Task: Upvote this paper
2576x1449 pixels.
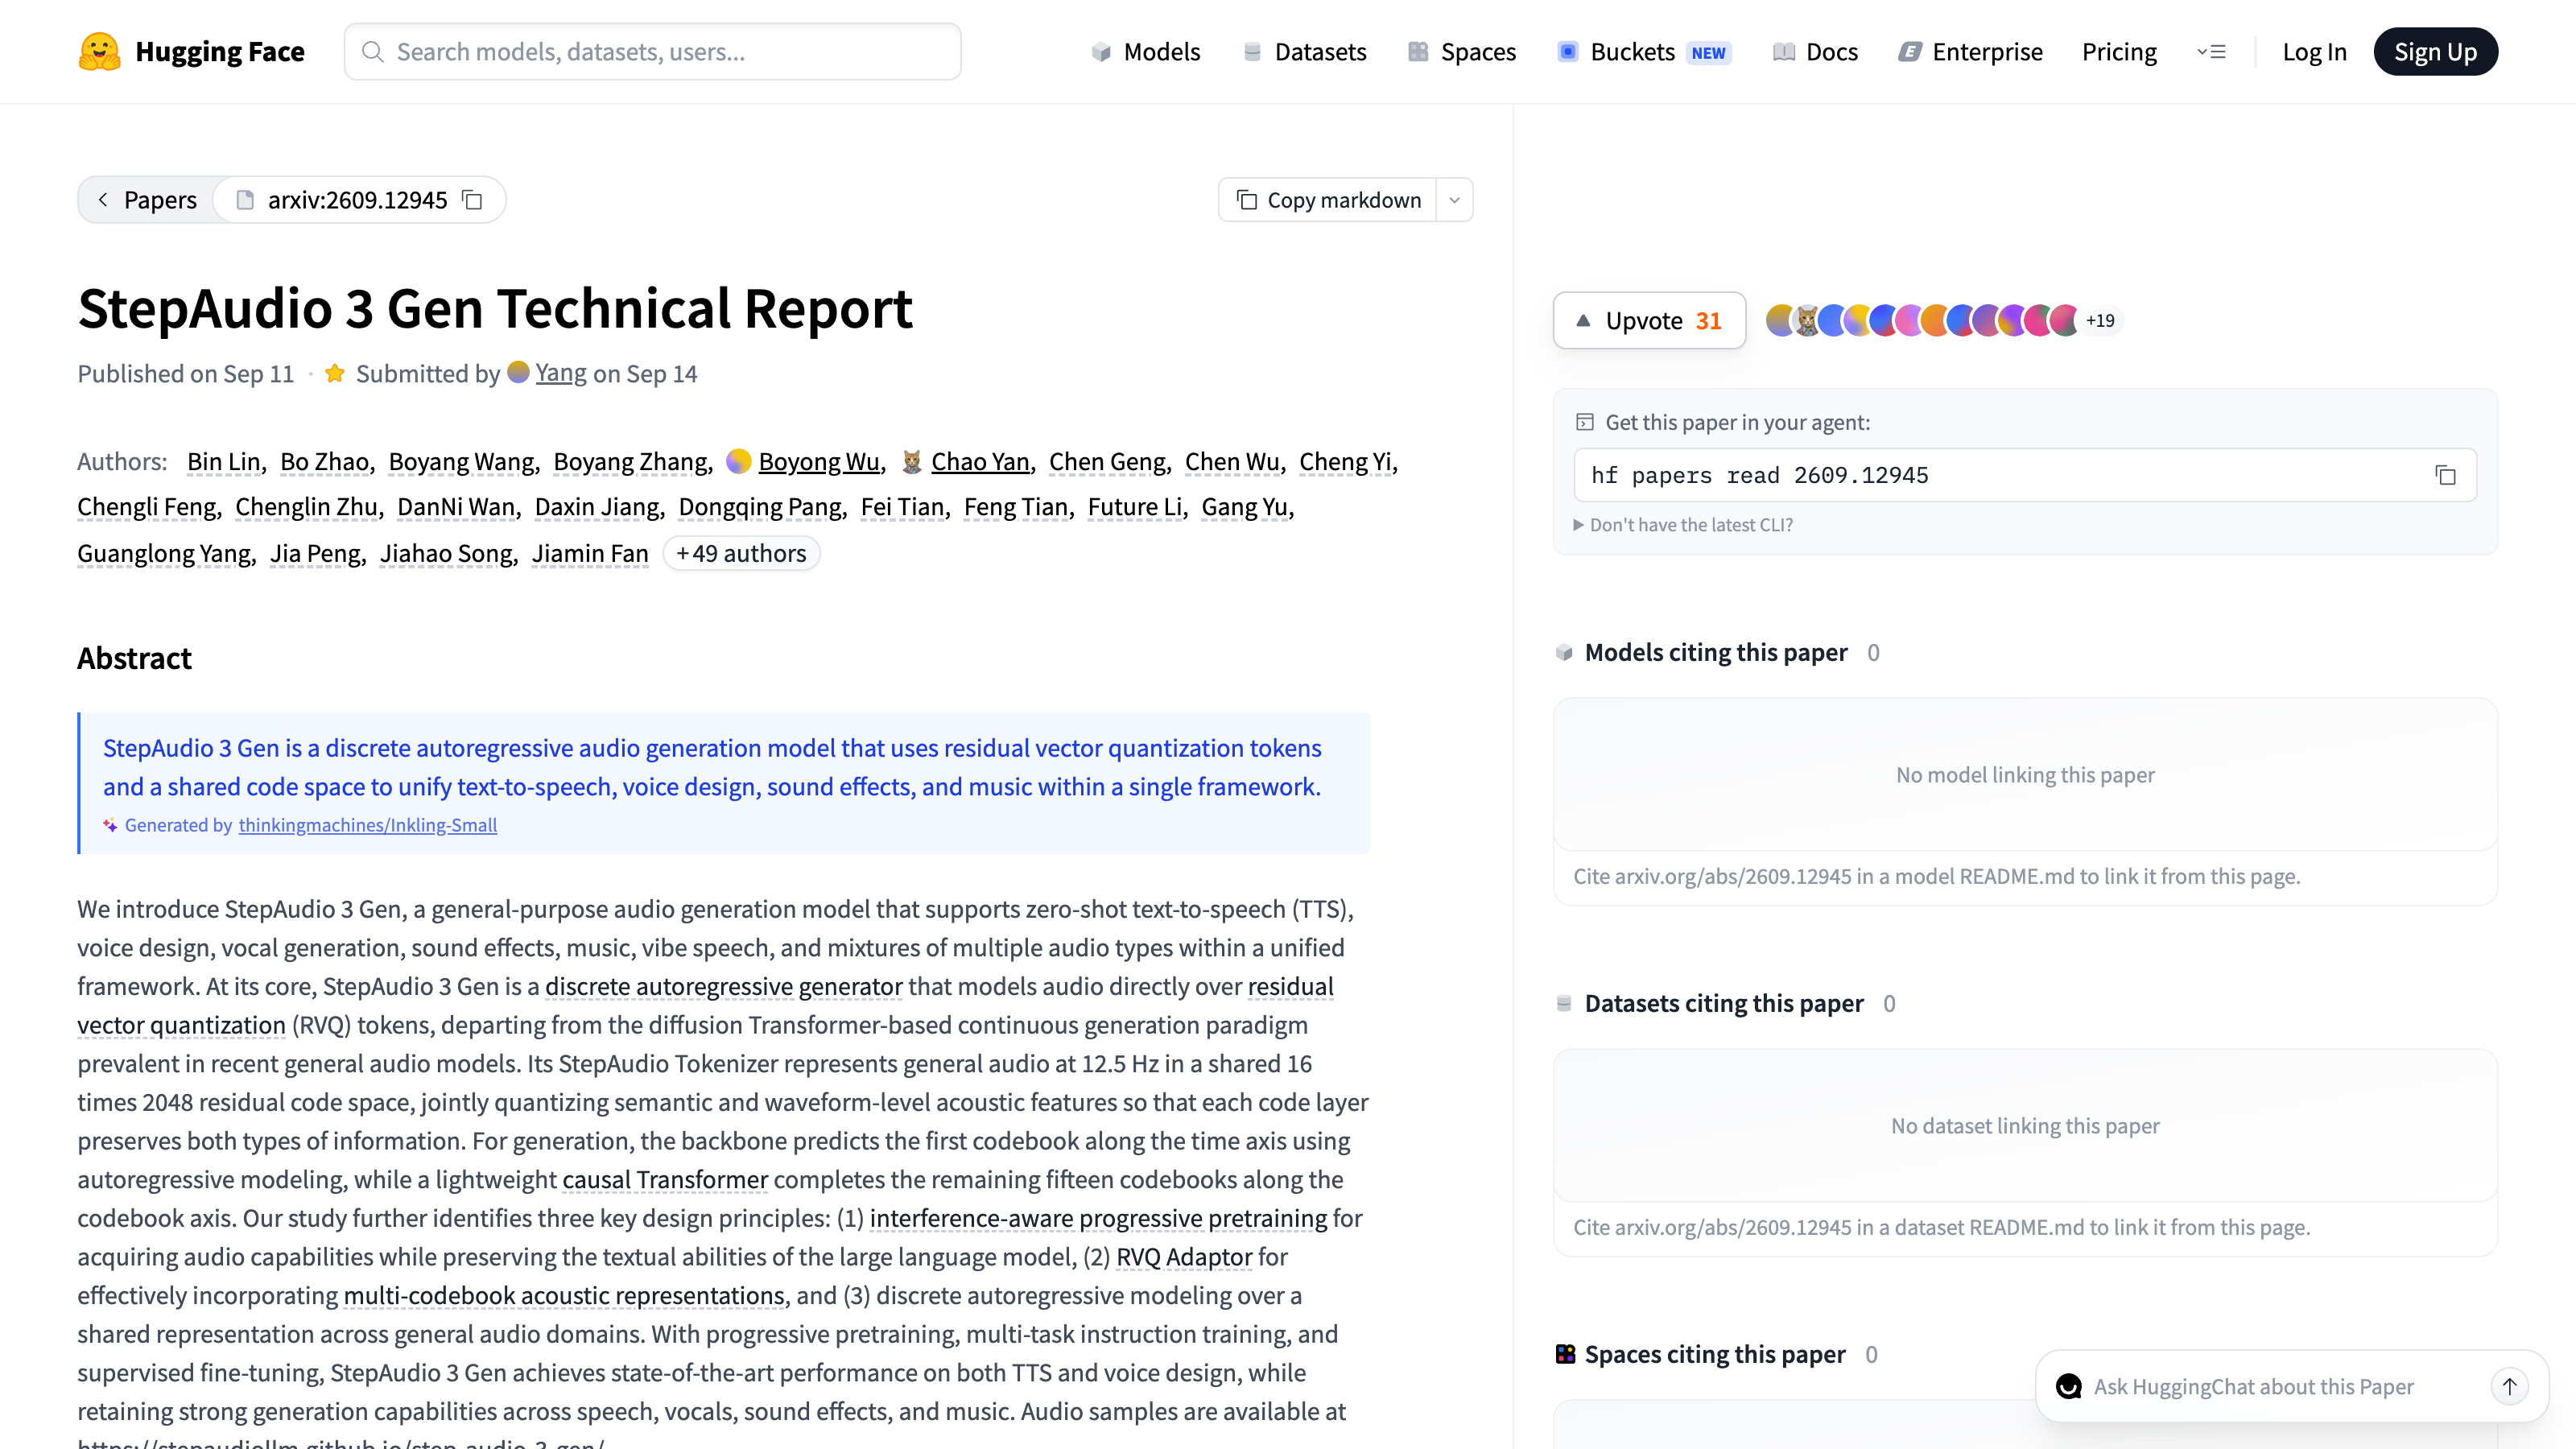Action: pos(1649,320)
